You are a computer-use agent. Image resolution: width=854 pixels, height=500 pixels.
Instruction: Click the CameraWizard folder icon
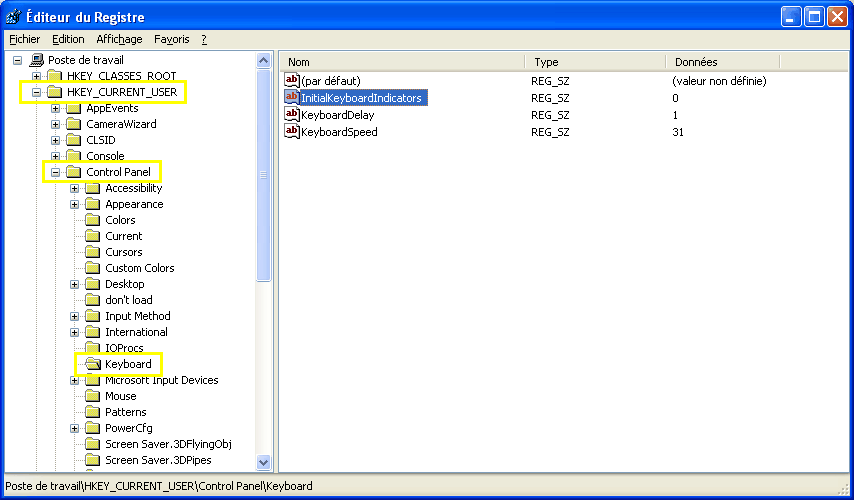74,124
